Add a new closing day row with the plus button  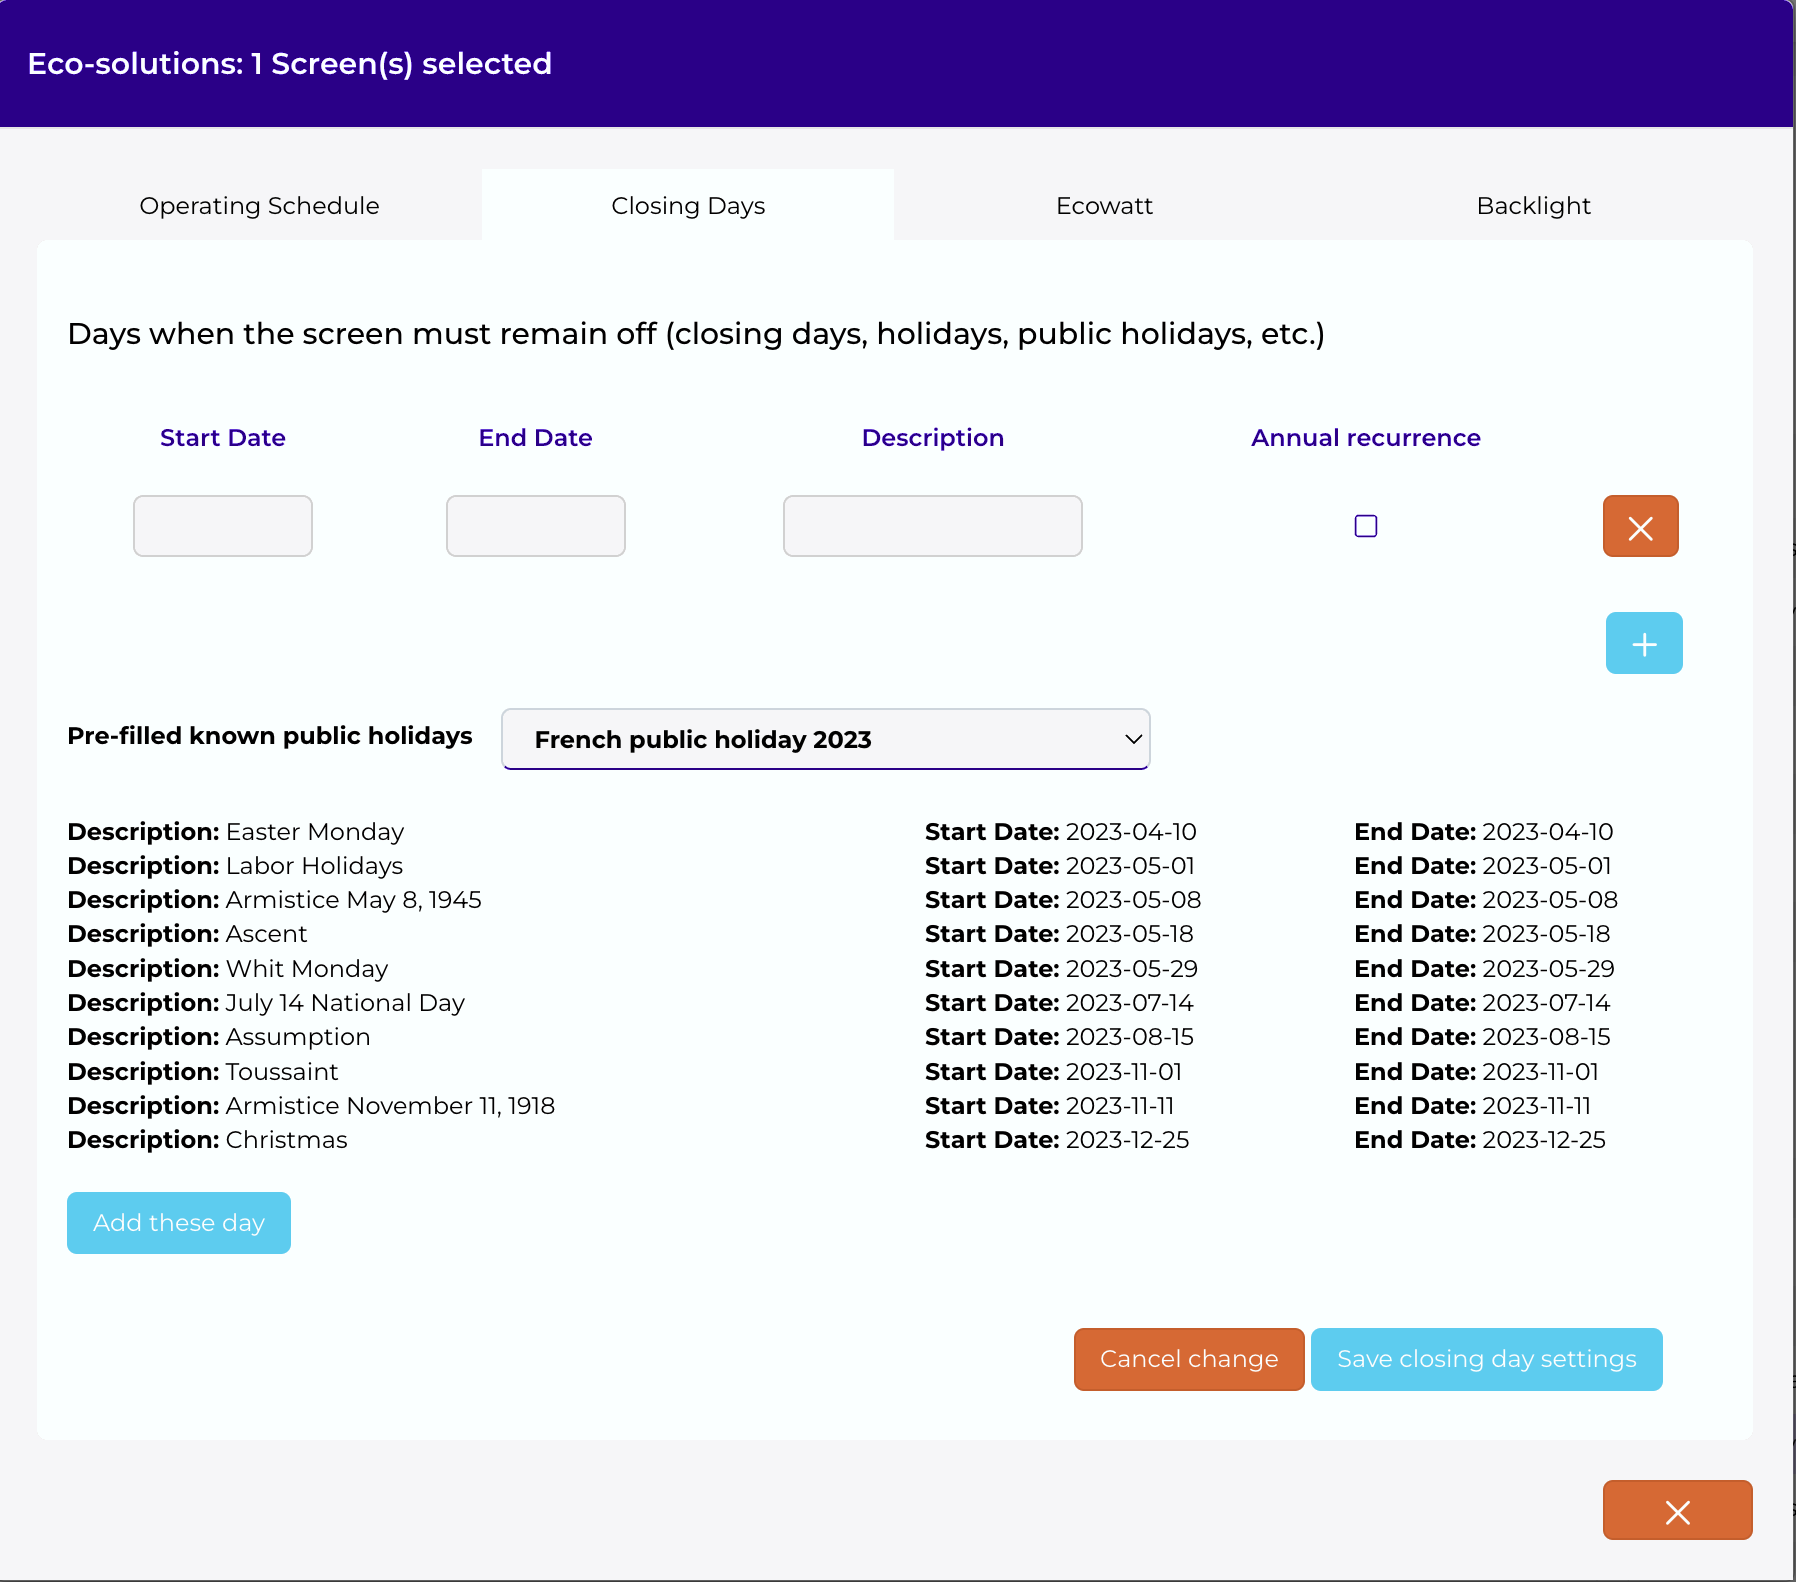pyautogui.click(x=1643, y=643)
